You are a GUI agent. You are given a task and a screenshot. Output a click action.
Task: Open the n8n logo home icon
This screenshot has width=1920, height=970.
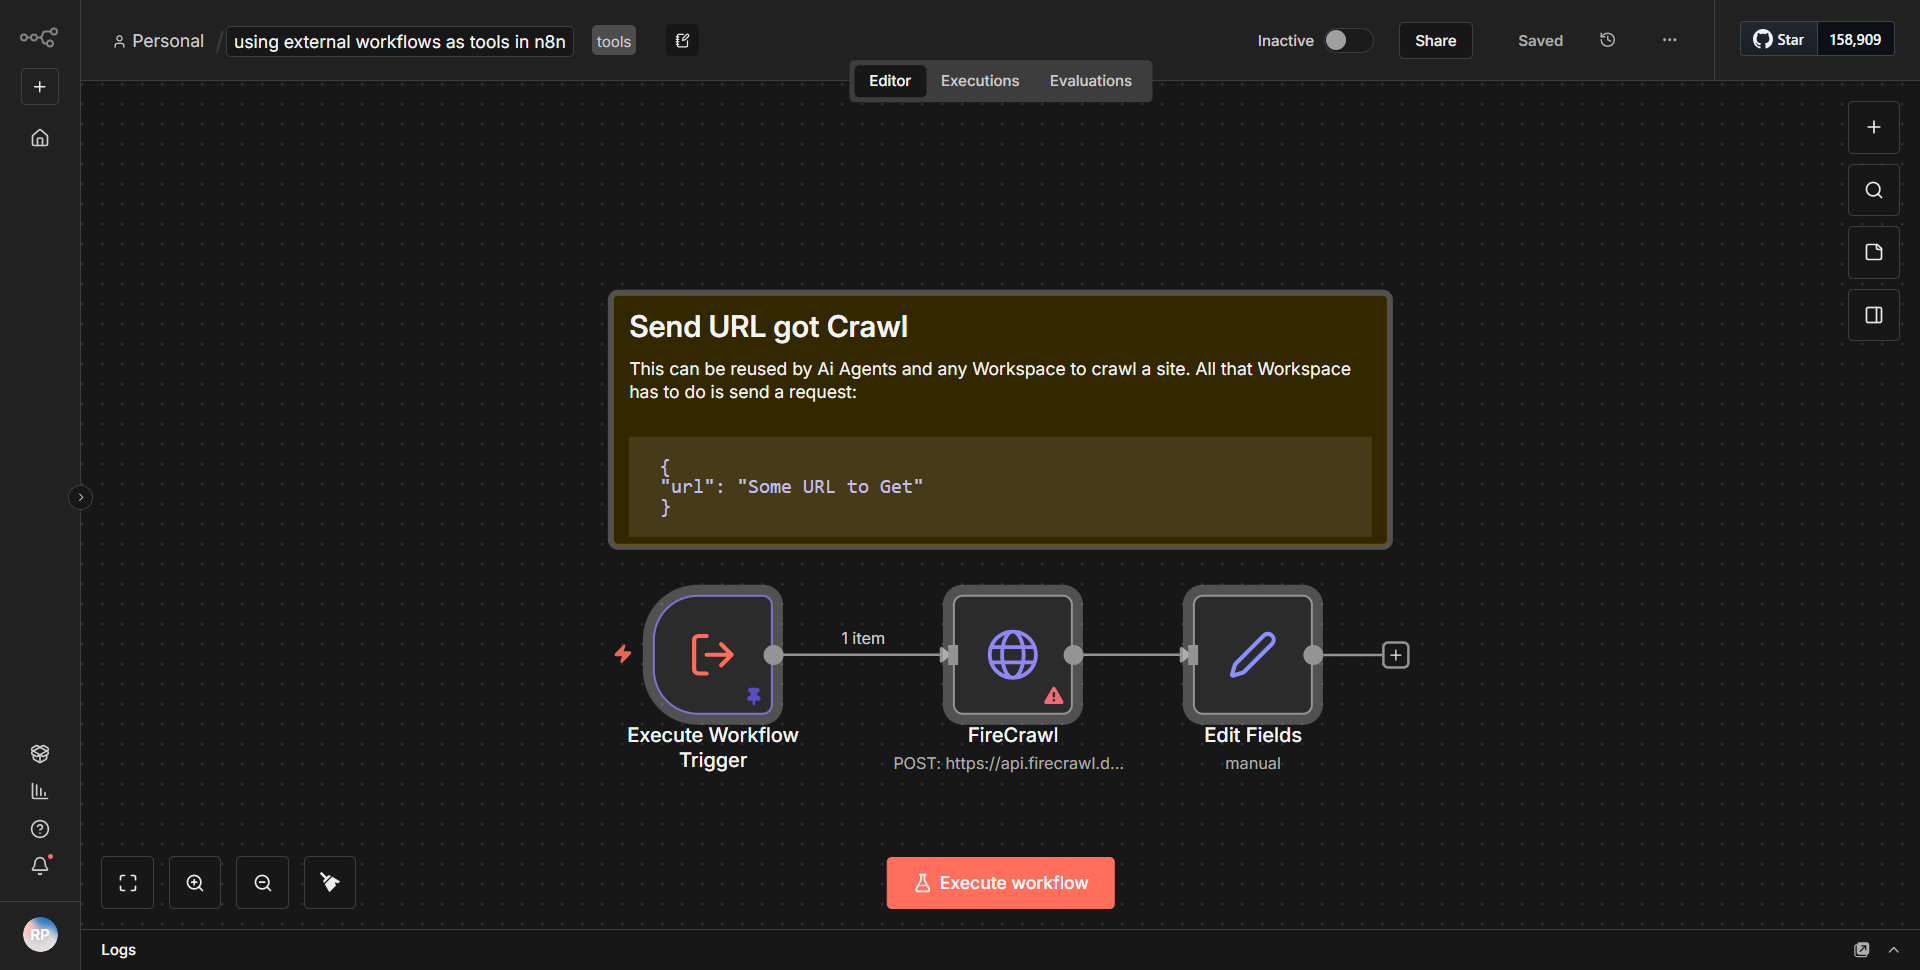[x=39, y=38]
